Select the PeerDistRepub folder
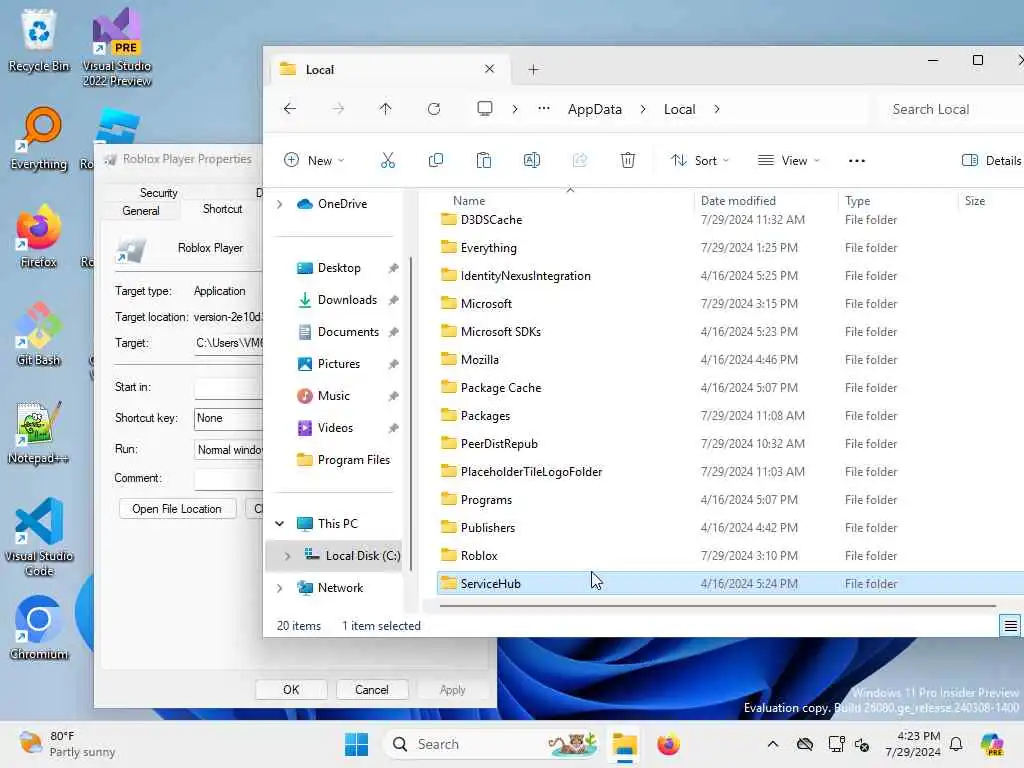This screenshot has width=1024, height=768. click(x=730, y=443)
